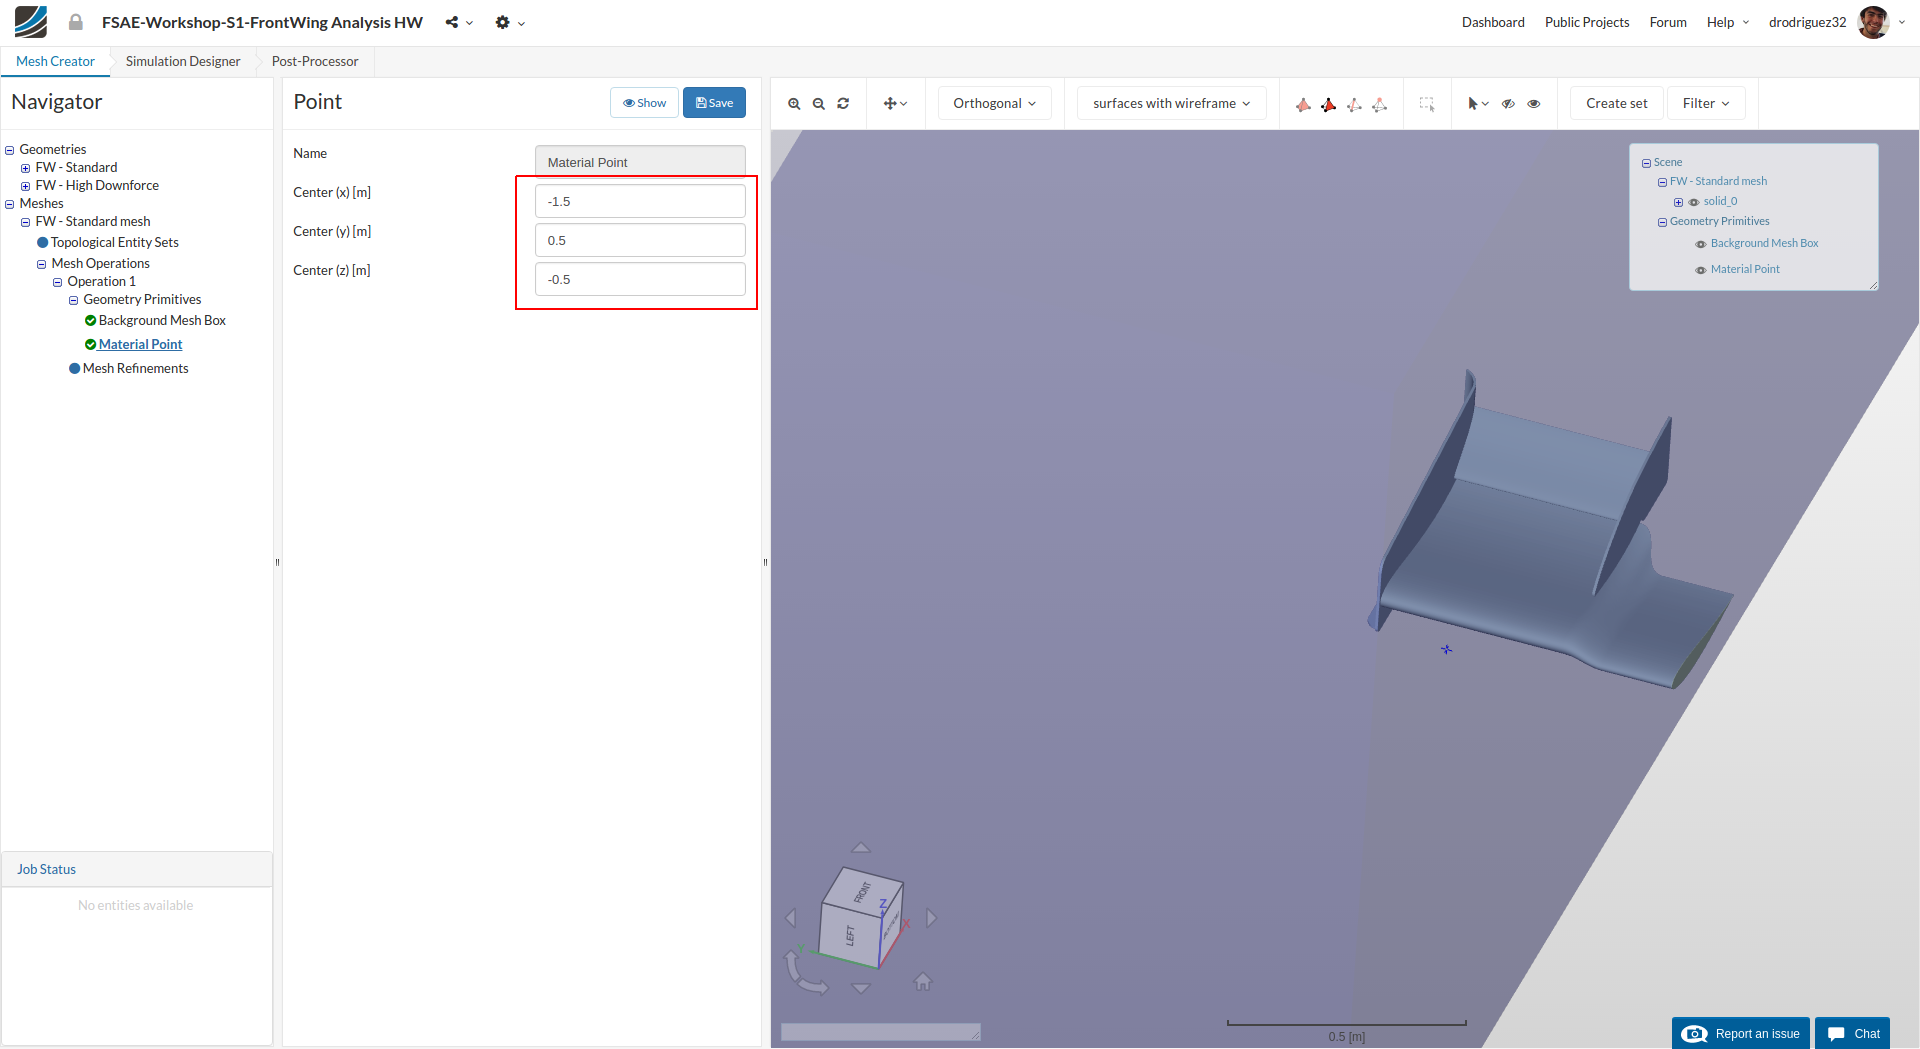The height and width of the screenshot is (1049, 1920).
Task: Zoom in on the 3D viewer
Action: [x=794, y=103]
